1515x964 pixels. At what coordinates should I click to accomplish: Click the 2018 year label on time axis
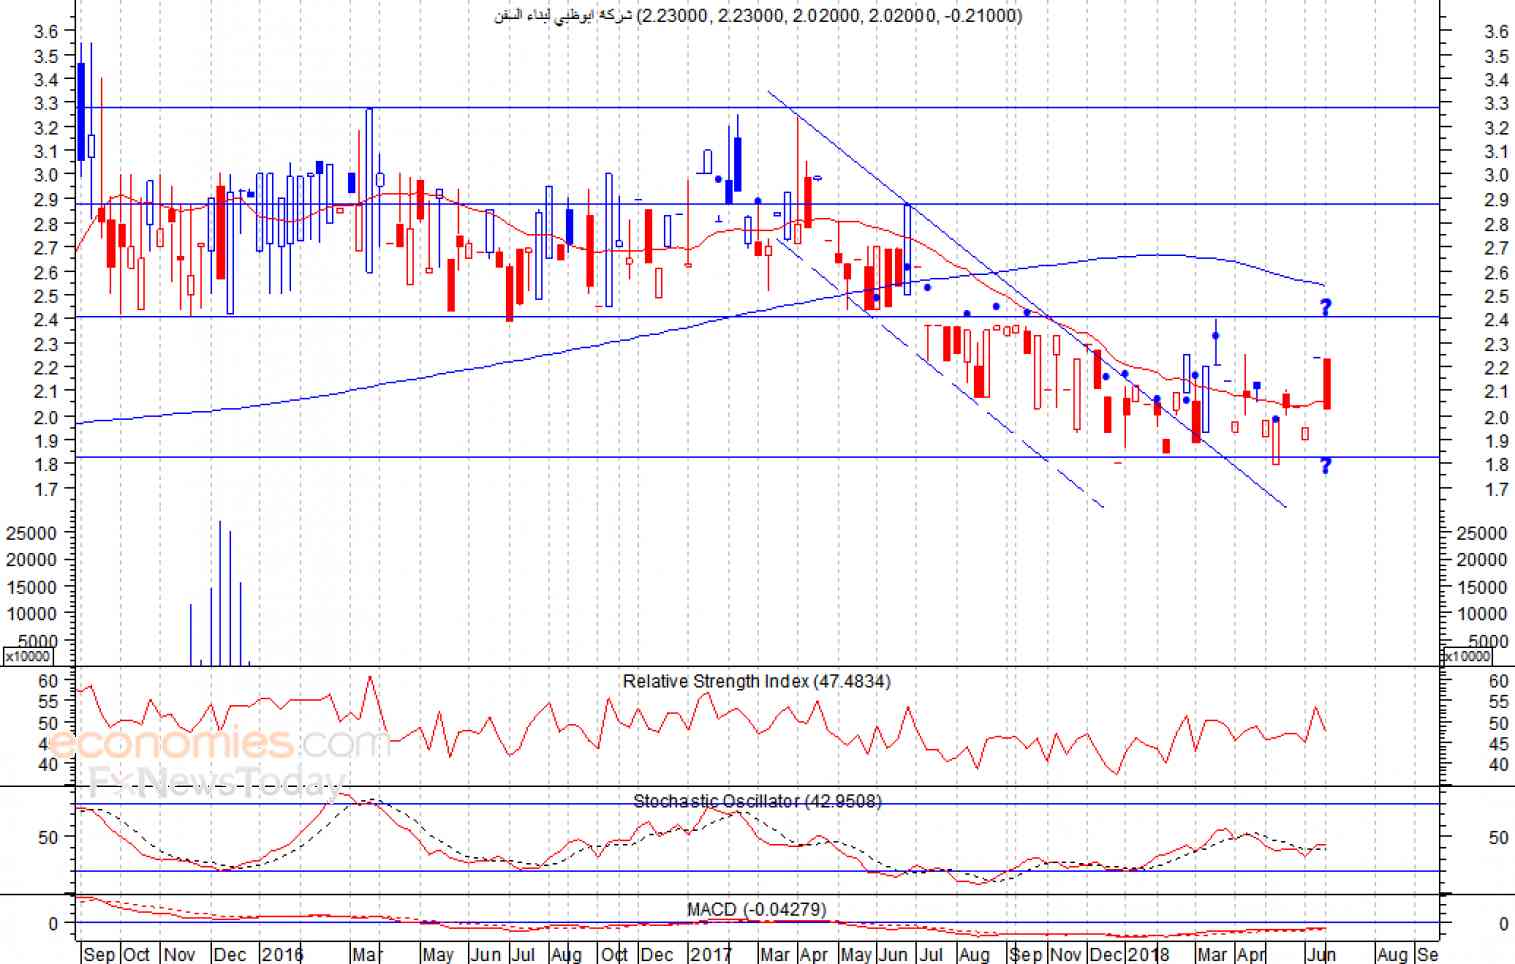(x=1149, y=954)
